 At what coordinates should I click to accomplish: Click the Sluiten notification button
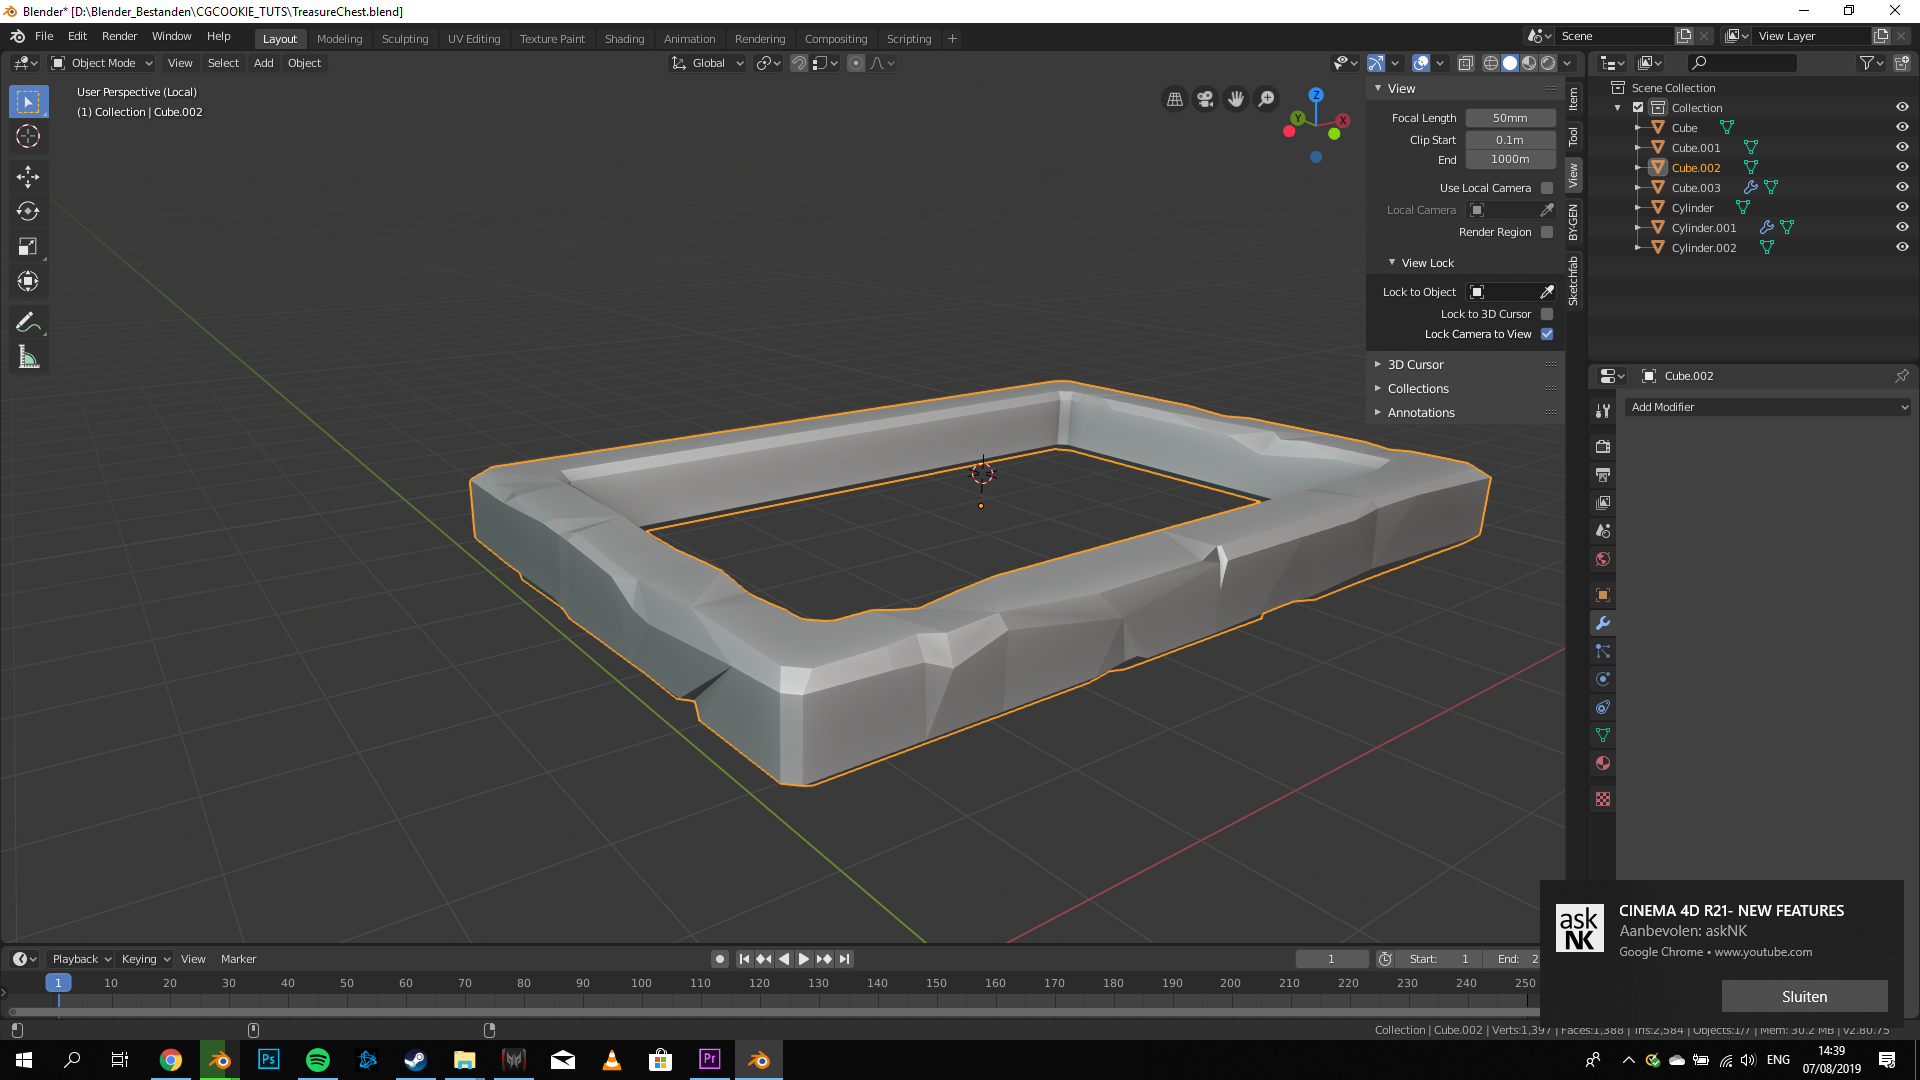pyautogui.click(x=1804, y=996)
